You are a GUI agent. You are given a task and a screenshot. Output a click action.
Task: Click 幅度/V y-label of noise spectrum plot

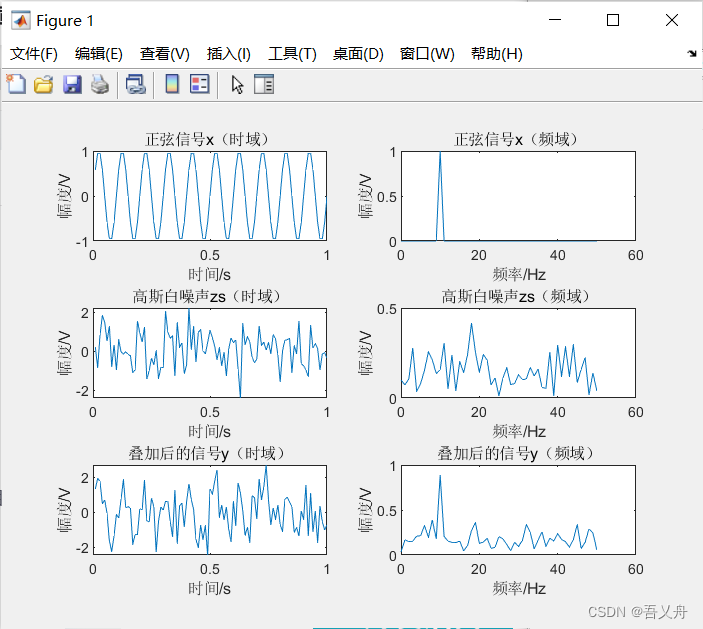tap(365, 353)
